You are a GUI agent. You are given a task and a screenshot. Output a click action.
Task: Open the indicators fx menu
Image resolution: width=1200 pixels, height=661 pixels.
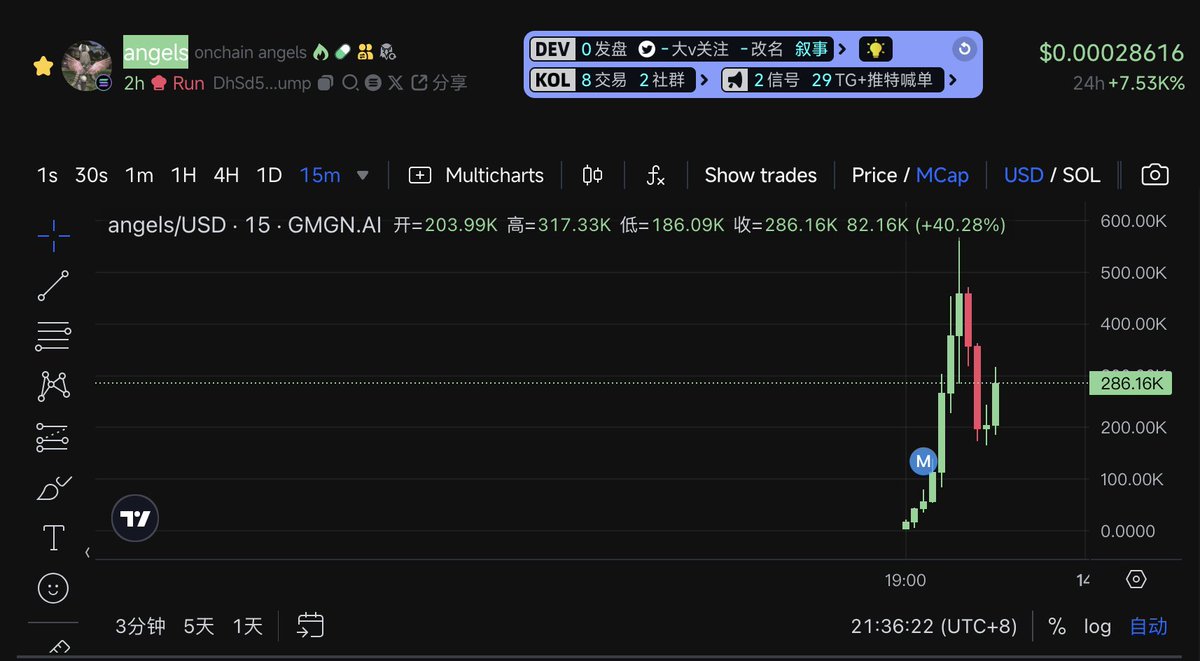[x=656, y=176]
